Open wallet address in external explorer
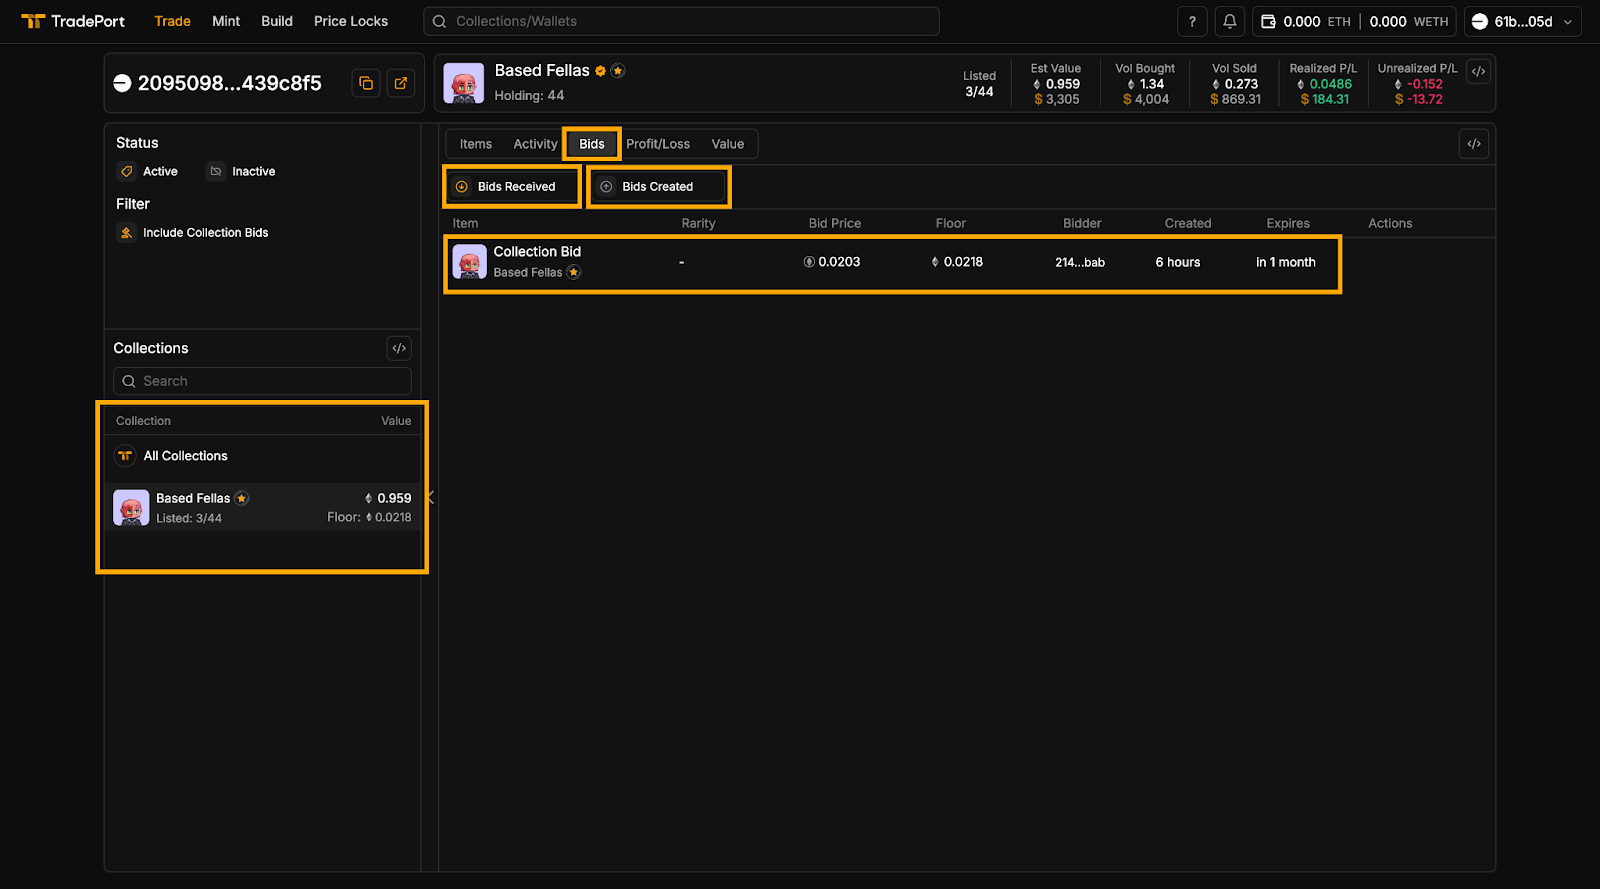Screen dimensions: 1600x889 [x=401, y=83]
